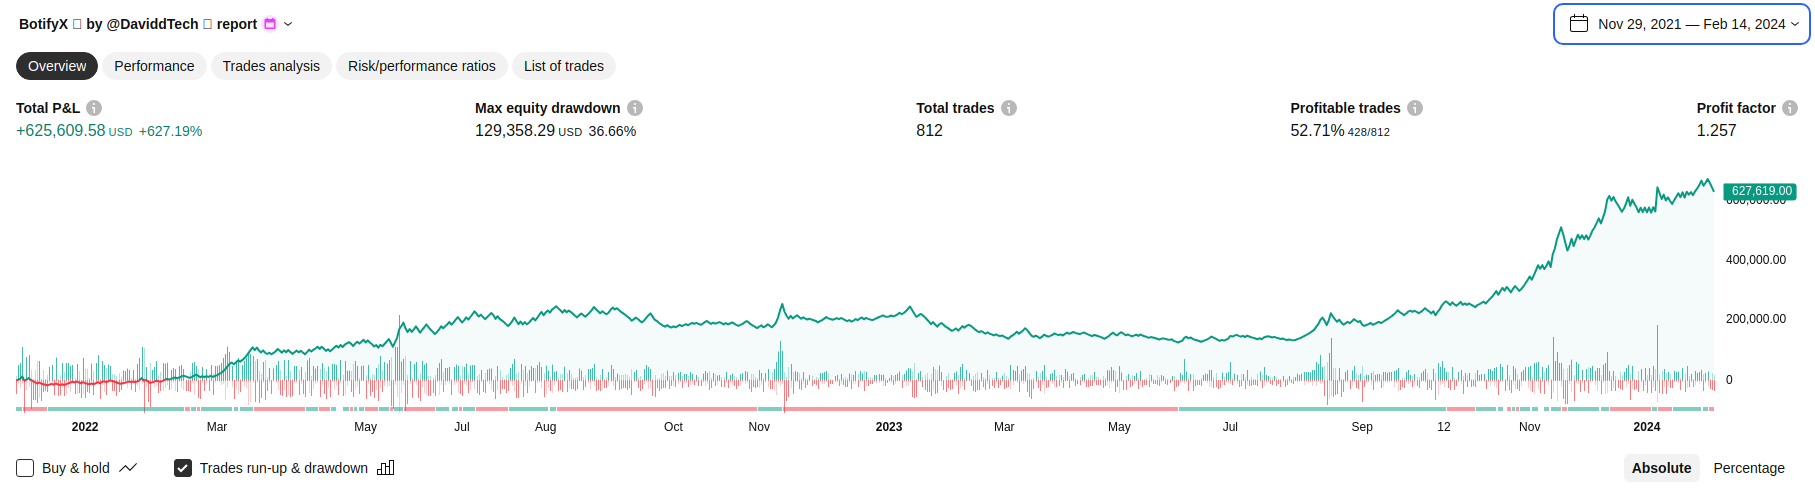Click the Max equity drawdown info icon
This screenshot has width=1815, height=491.
[x=635, y=108]
